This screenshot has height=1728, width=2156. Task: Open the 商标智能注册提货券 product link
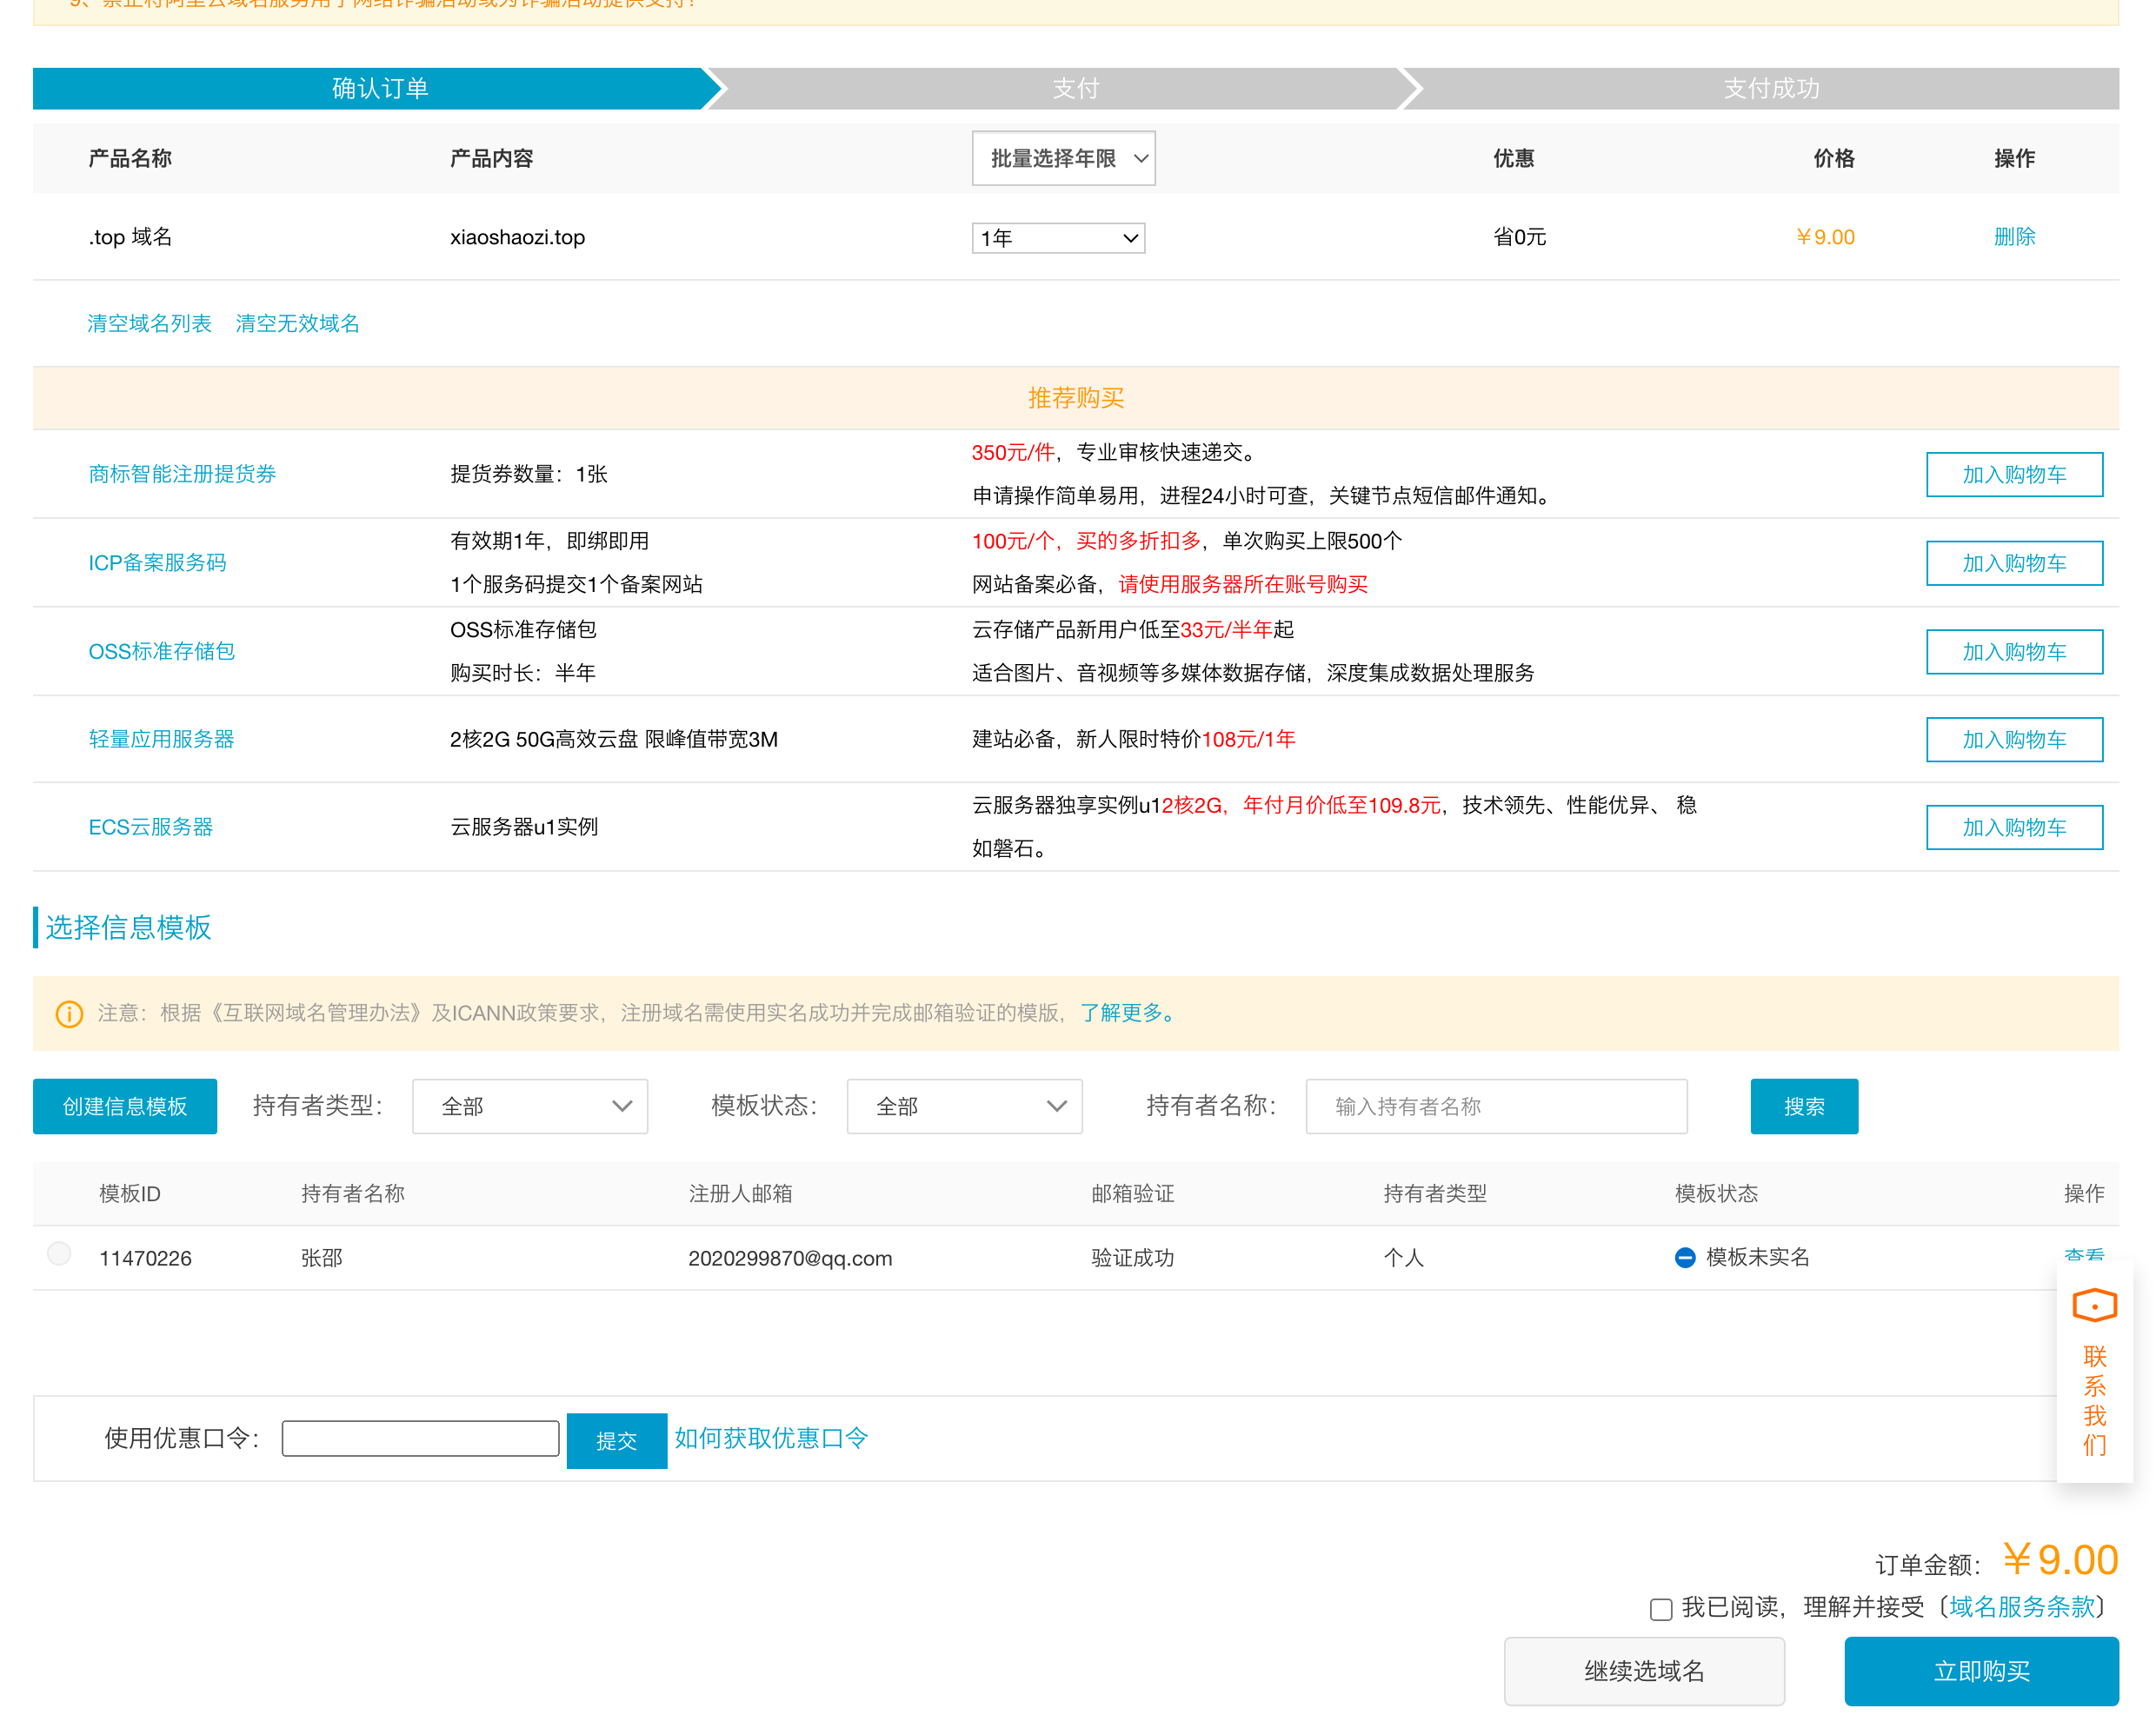tap(182, 474)
